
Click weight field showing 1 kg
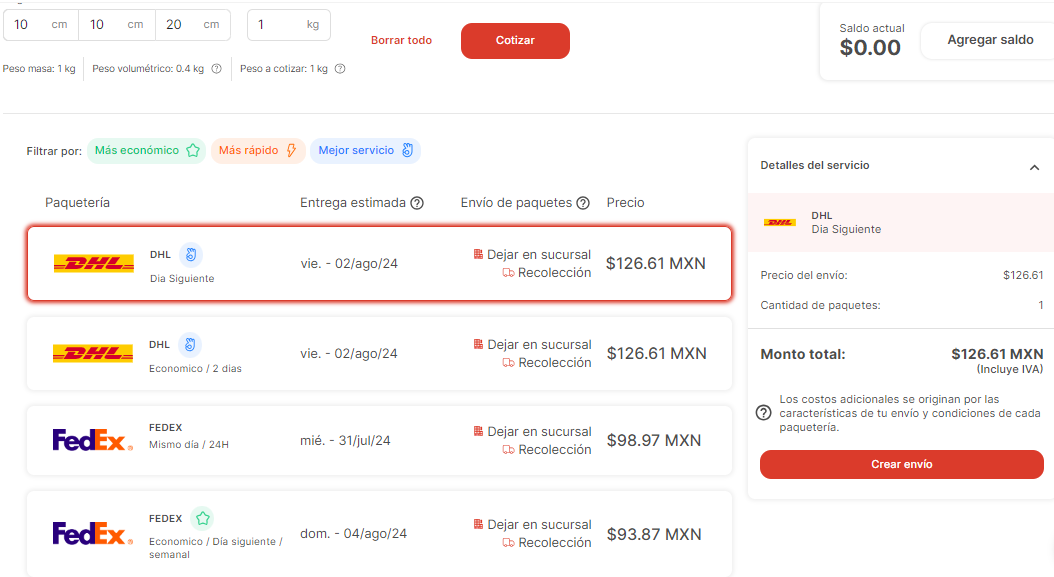288,25
